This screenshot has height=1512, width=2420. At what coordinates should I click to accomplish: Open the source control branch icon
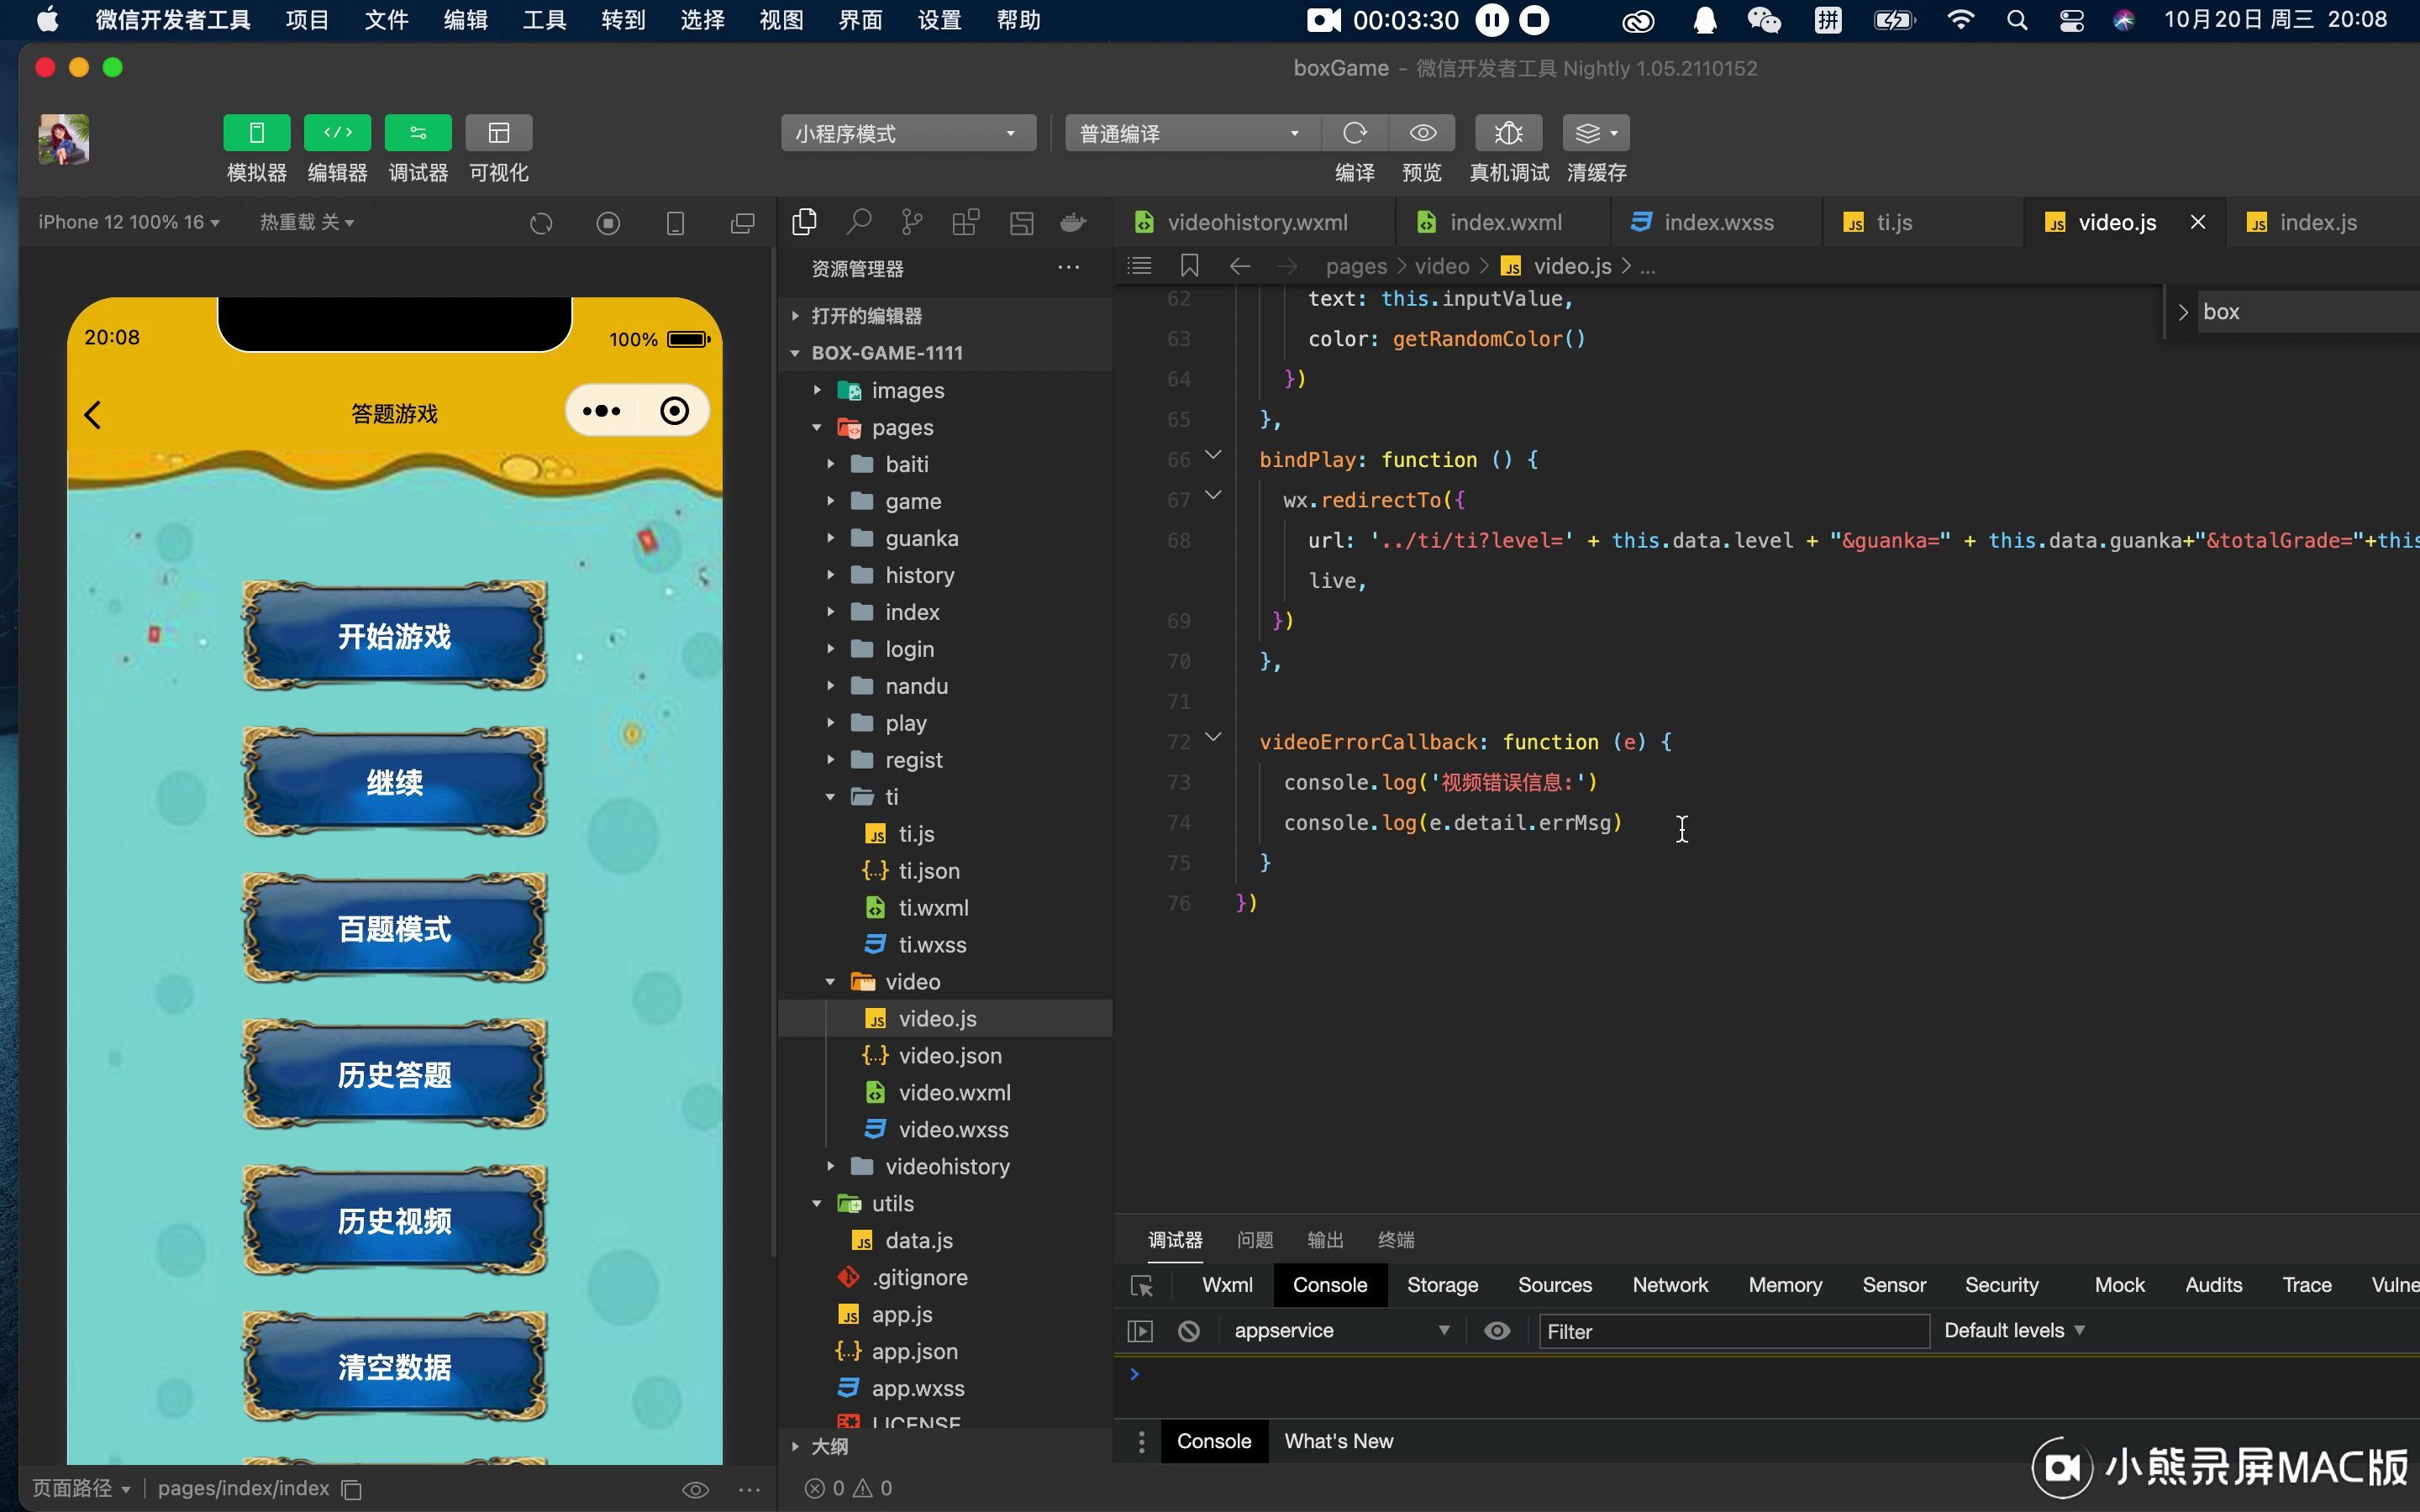tap(911, 222)
